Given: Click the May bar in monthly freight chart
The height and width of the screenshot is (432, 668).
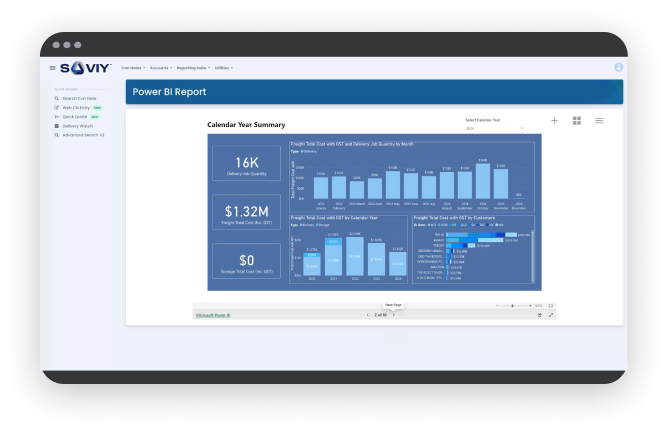Looking at the screenshot, I should pyautogui.click(x=393, y=185).
